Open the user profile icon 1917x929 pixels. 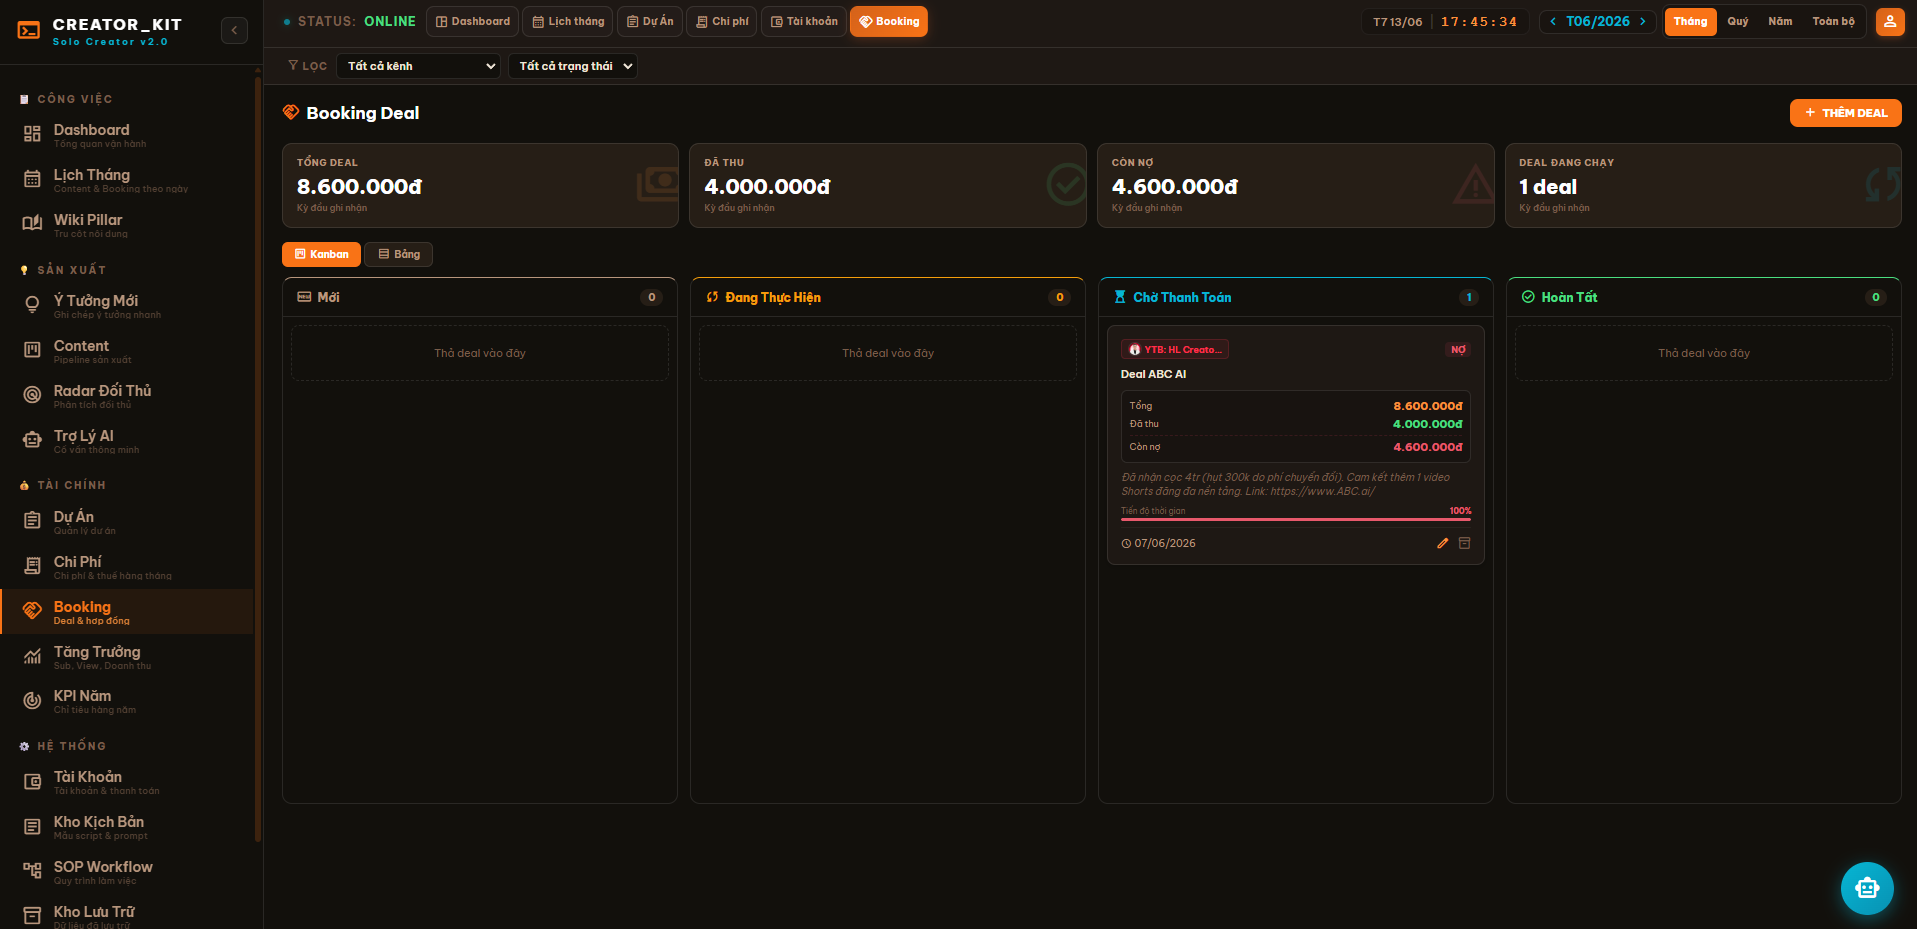tap(1890, 22)
